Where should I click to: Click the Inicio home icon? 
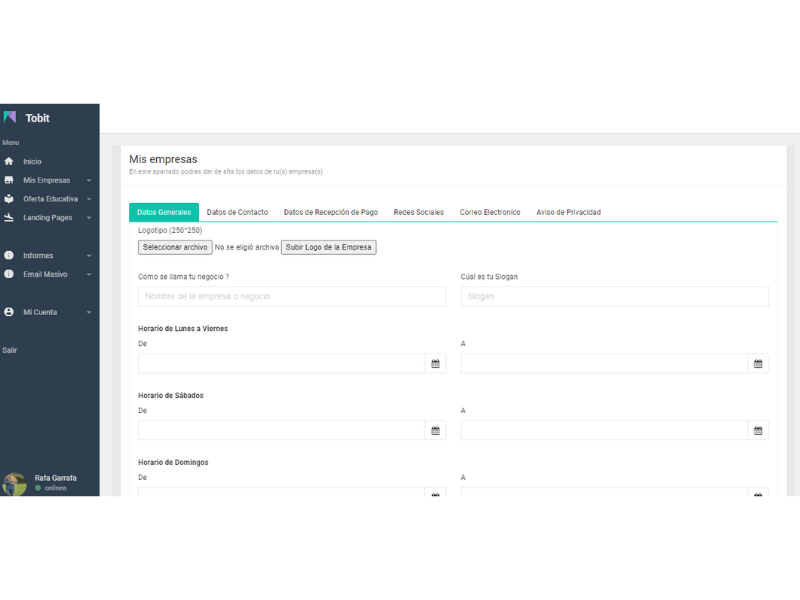(x=9, y=161)
